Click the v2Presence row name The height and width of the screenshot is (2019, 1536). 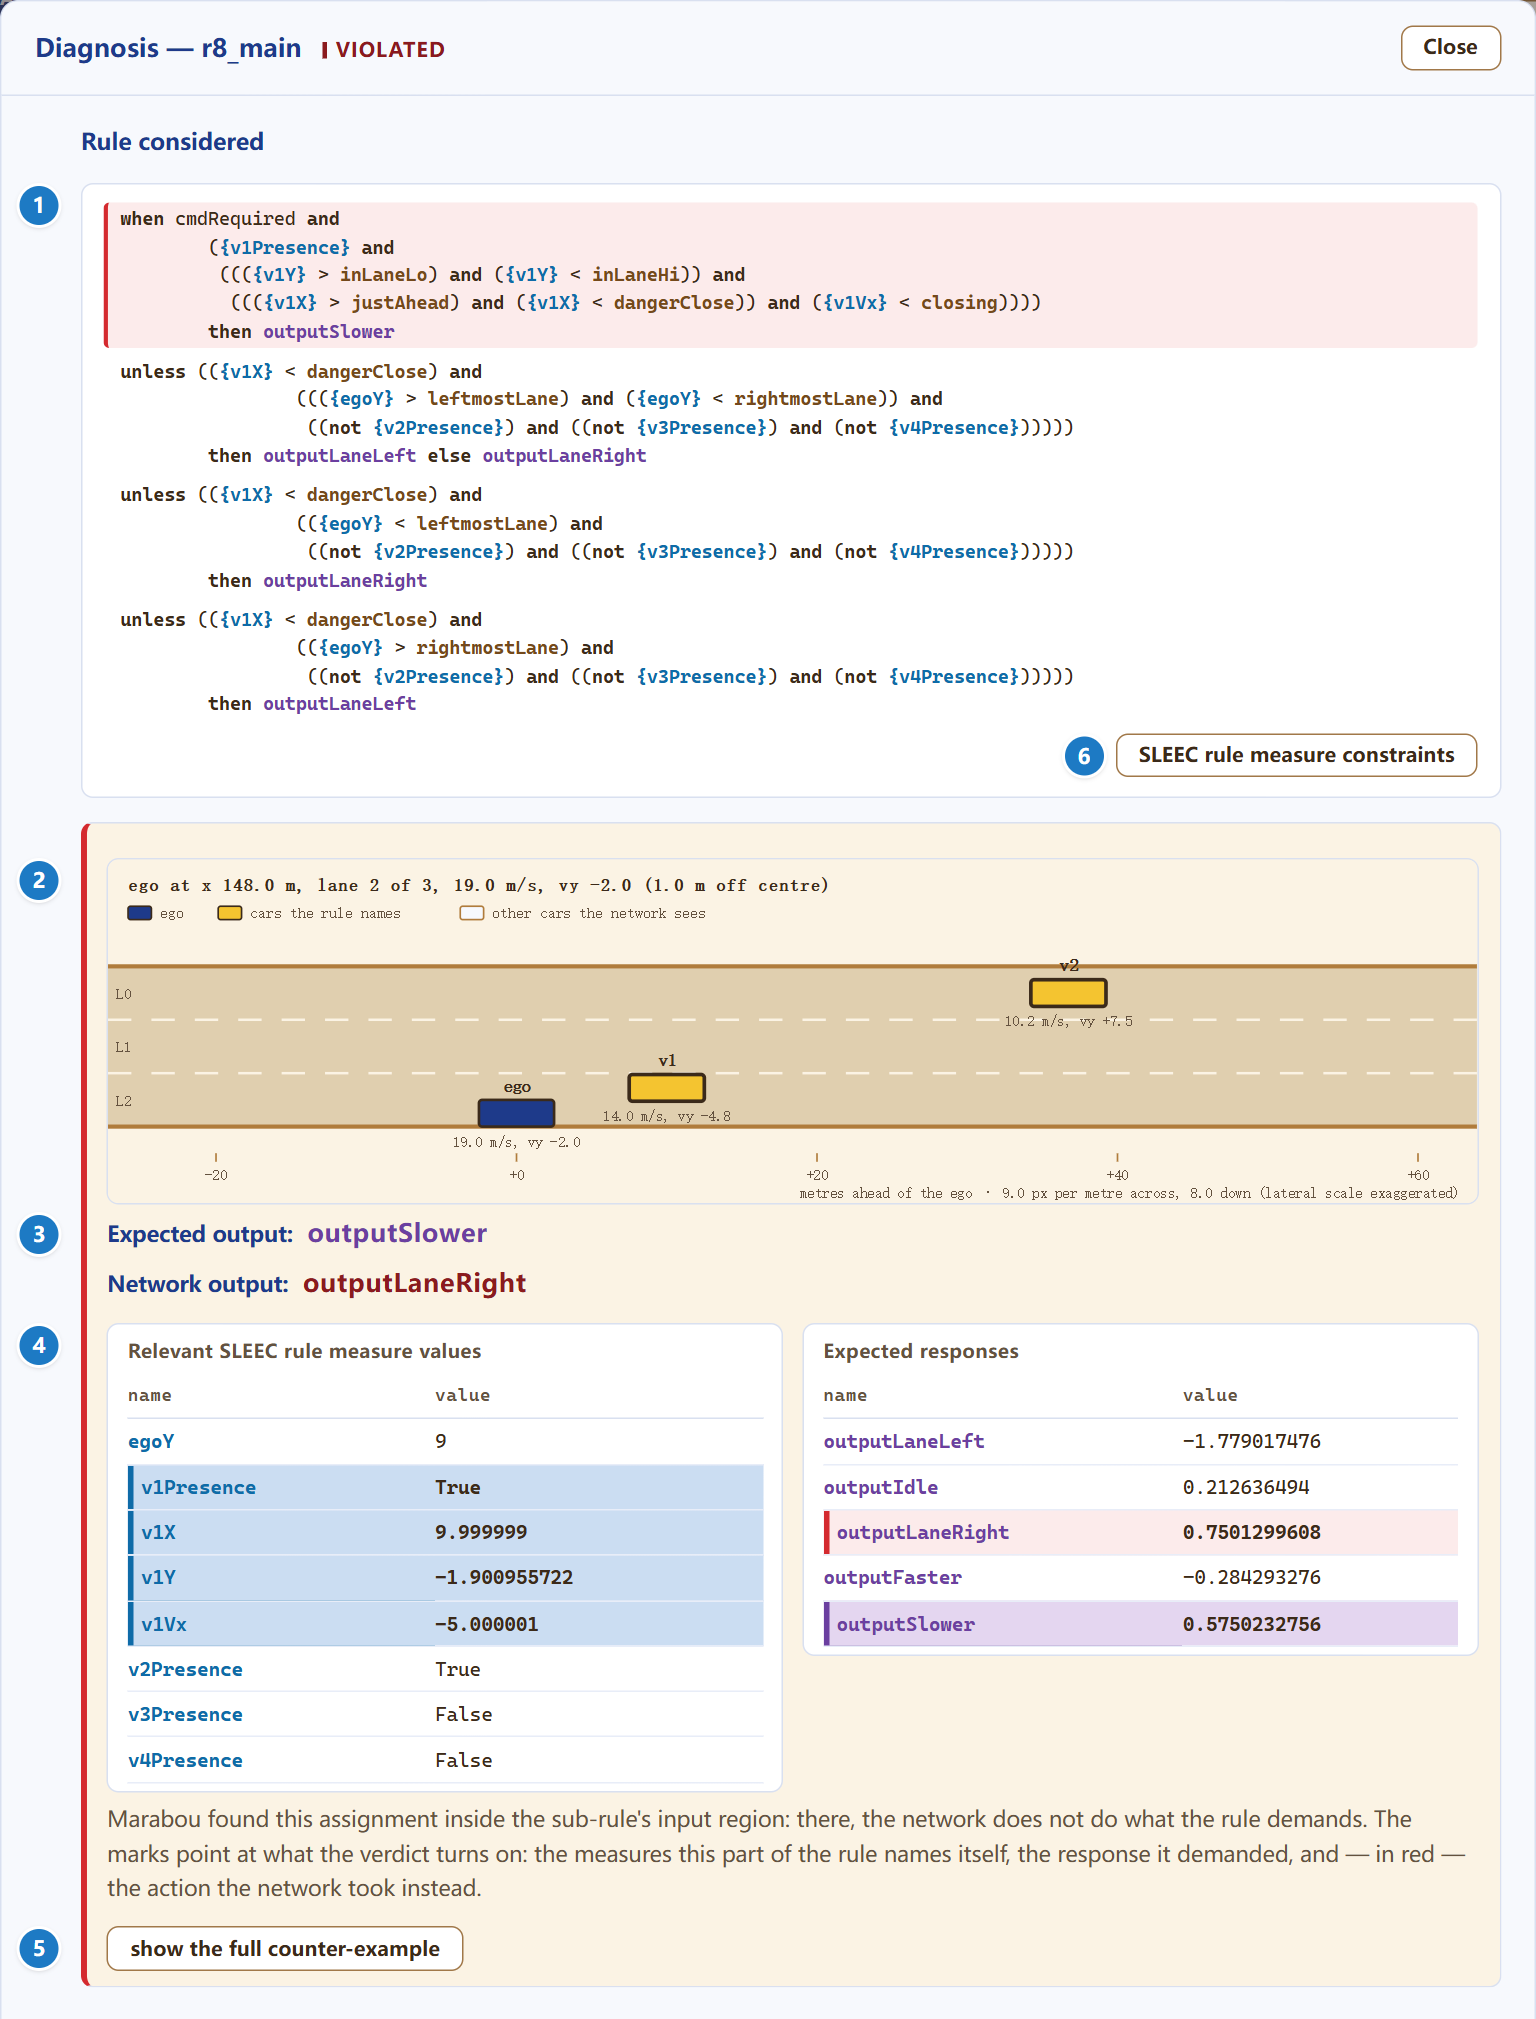pyautogui.click(x=185, y=1669)
